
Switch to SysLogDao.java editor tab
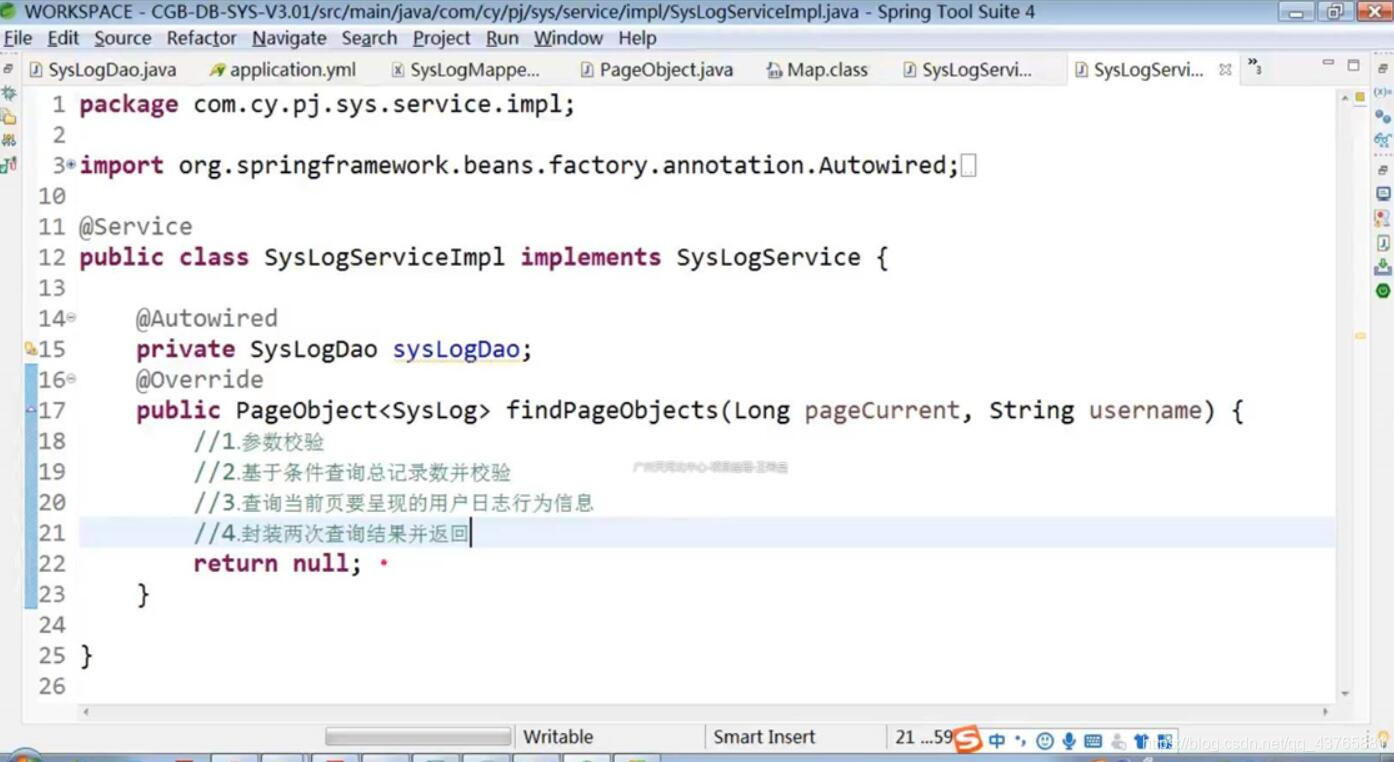pos(103,70)
